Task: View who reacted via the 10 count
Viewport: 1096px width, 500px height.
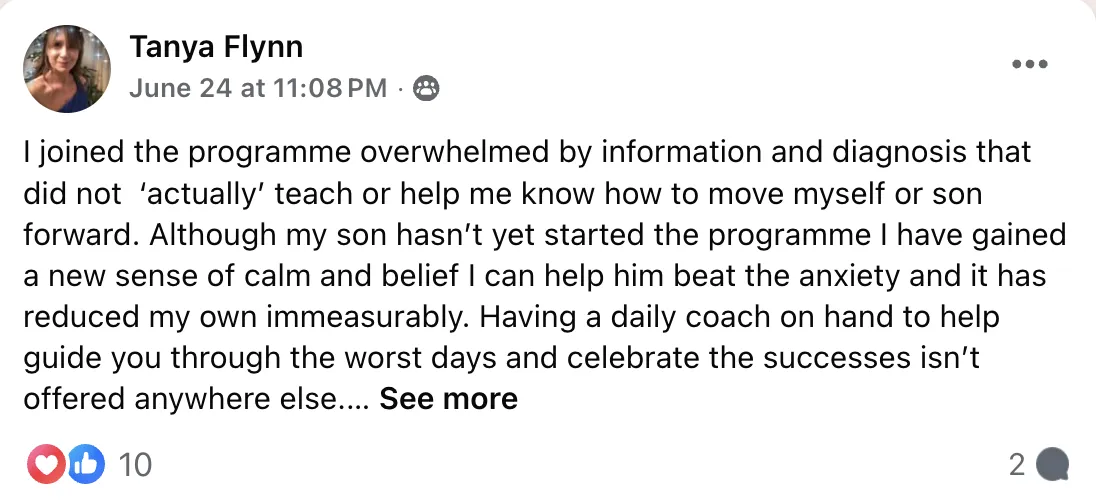Action: (x=135, y=465)
